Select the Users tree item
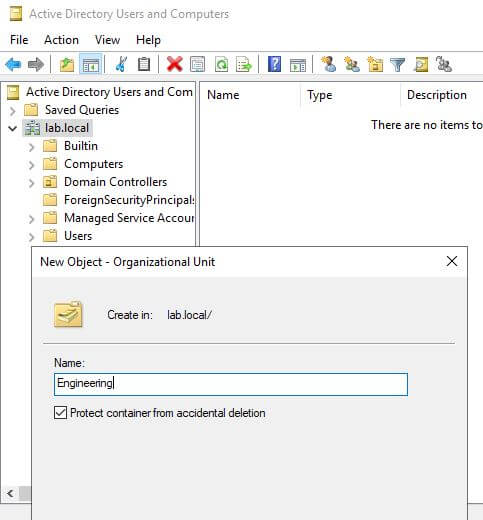Screen dimensions: 483x520 coord(78,236)
